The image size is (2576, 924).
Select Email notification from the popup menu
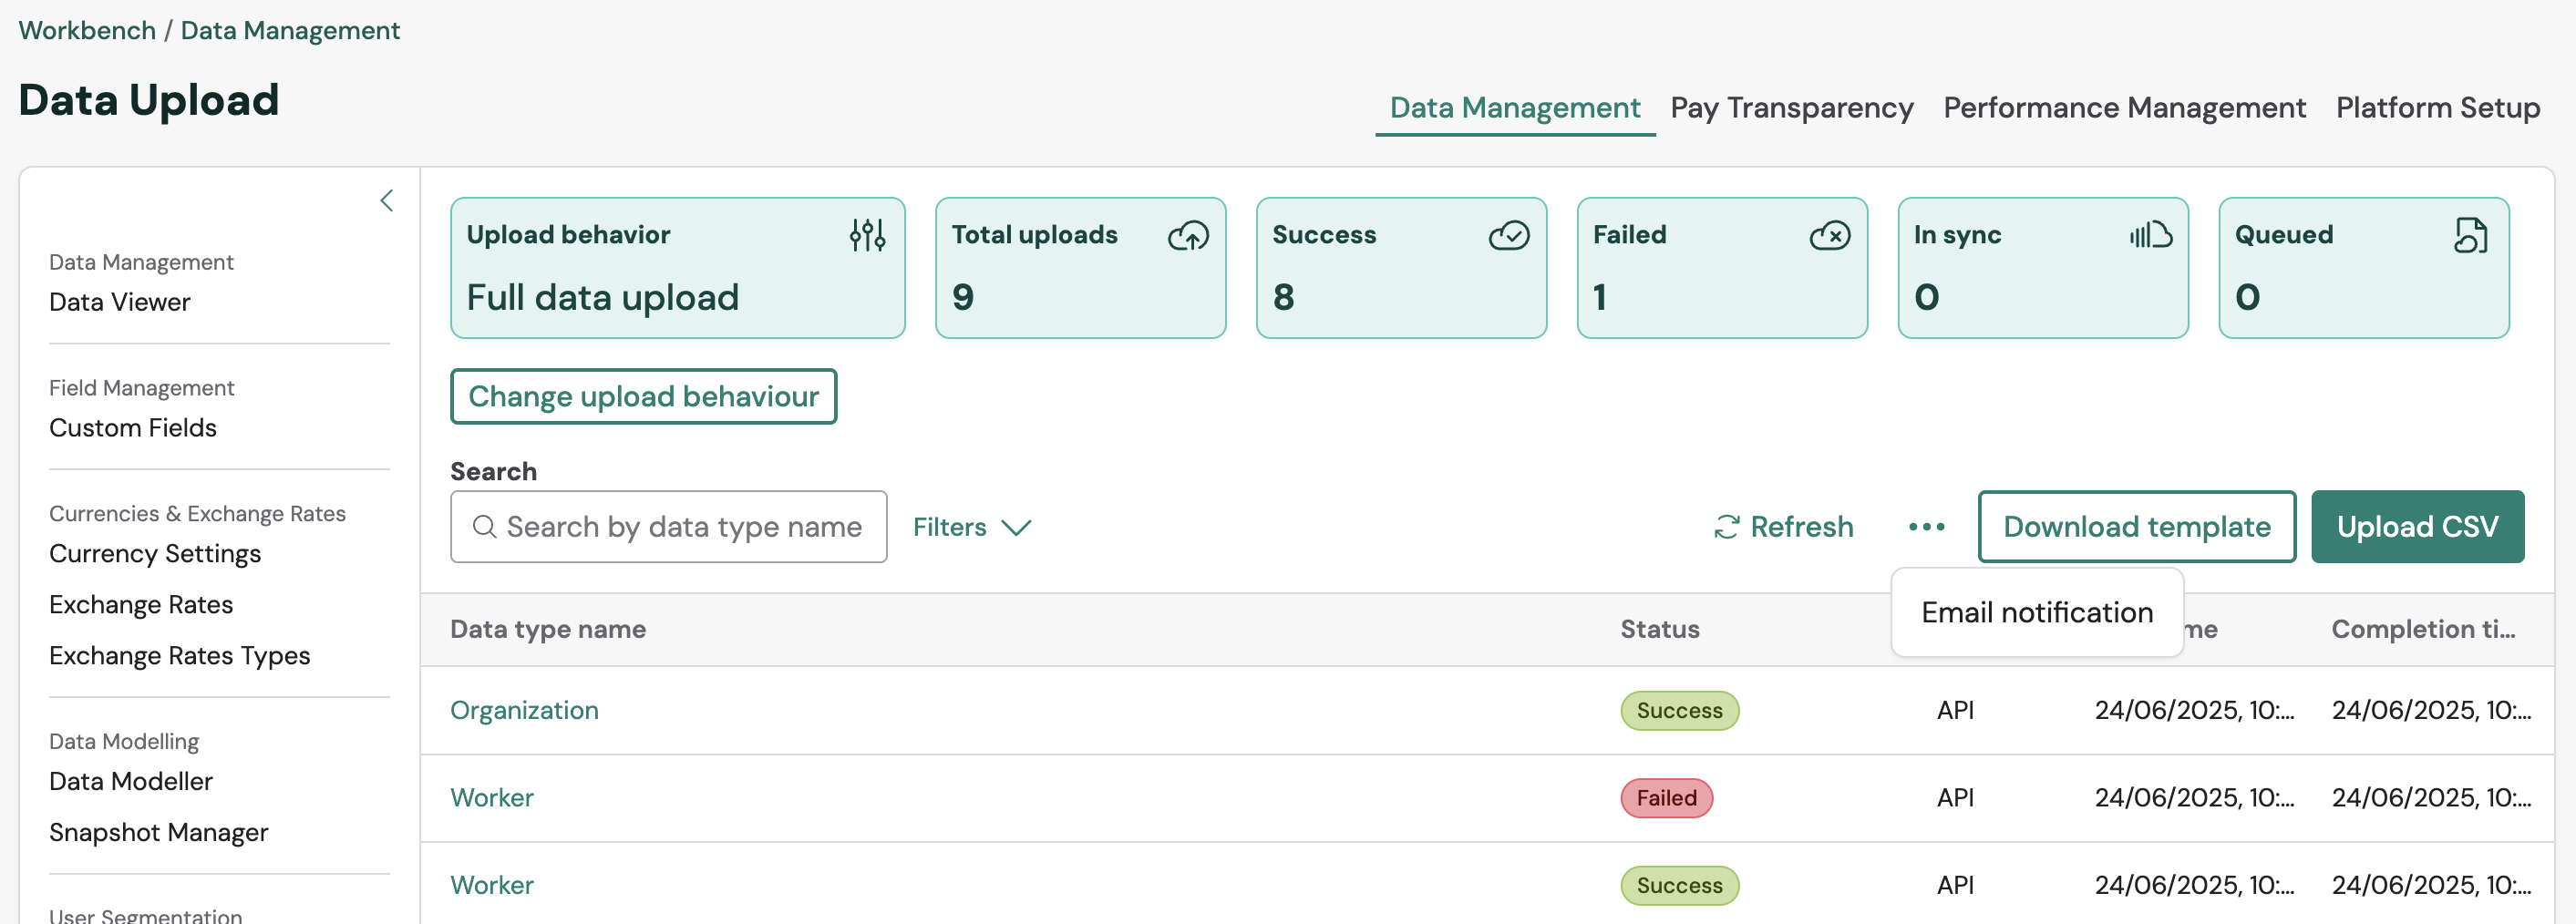(x=2036, y=612)
